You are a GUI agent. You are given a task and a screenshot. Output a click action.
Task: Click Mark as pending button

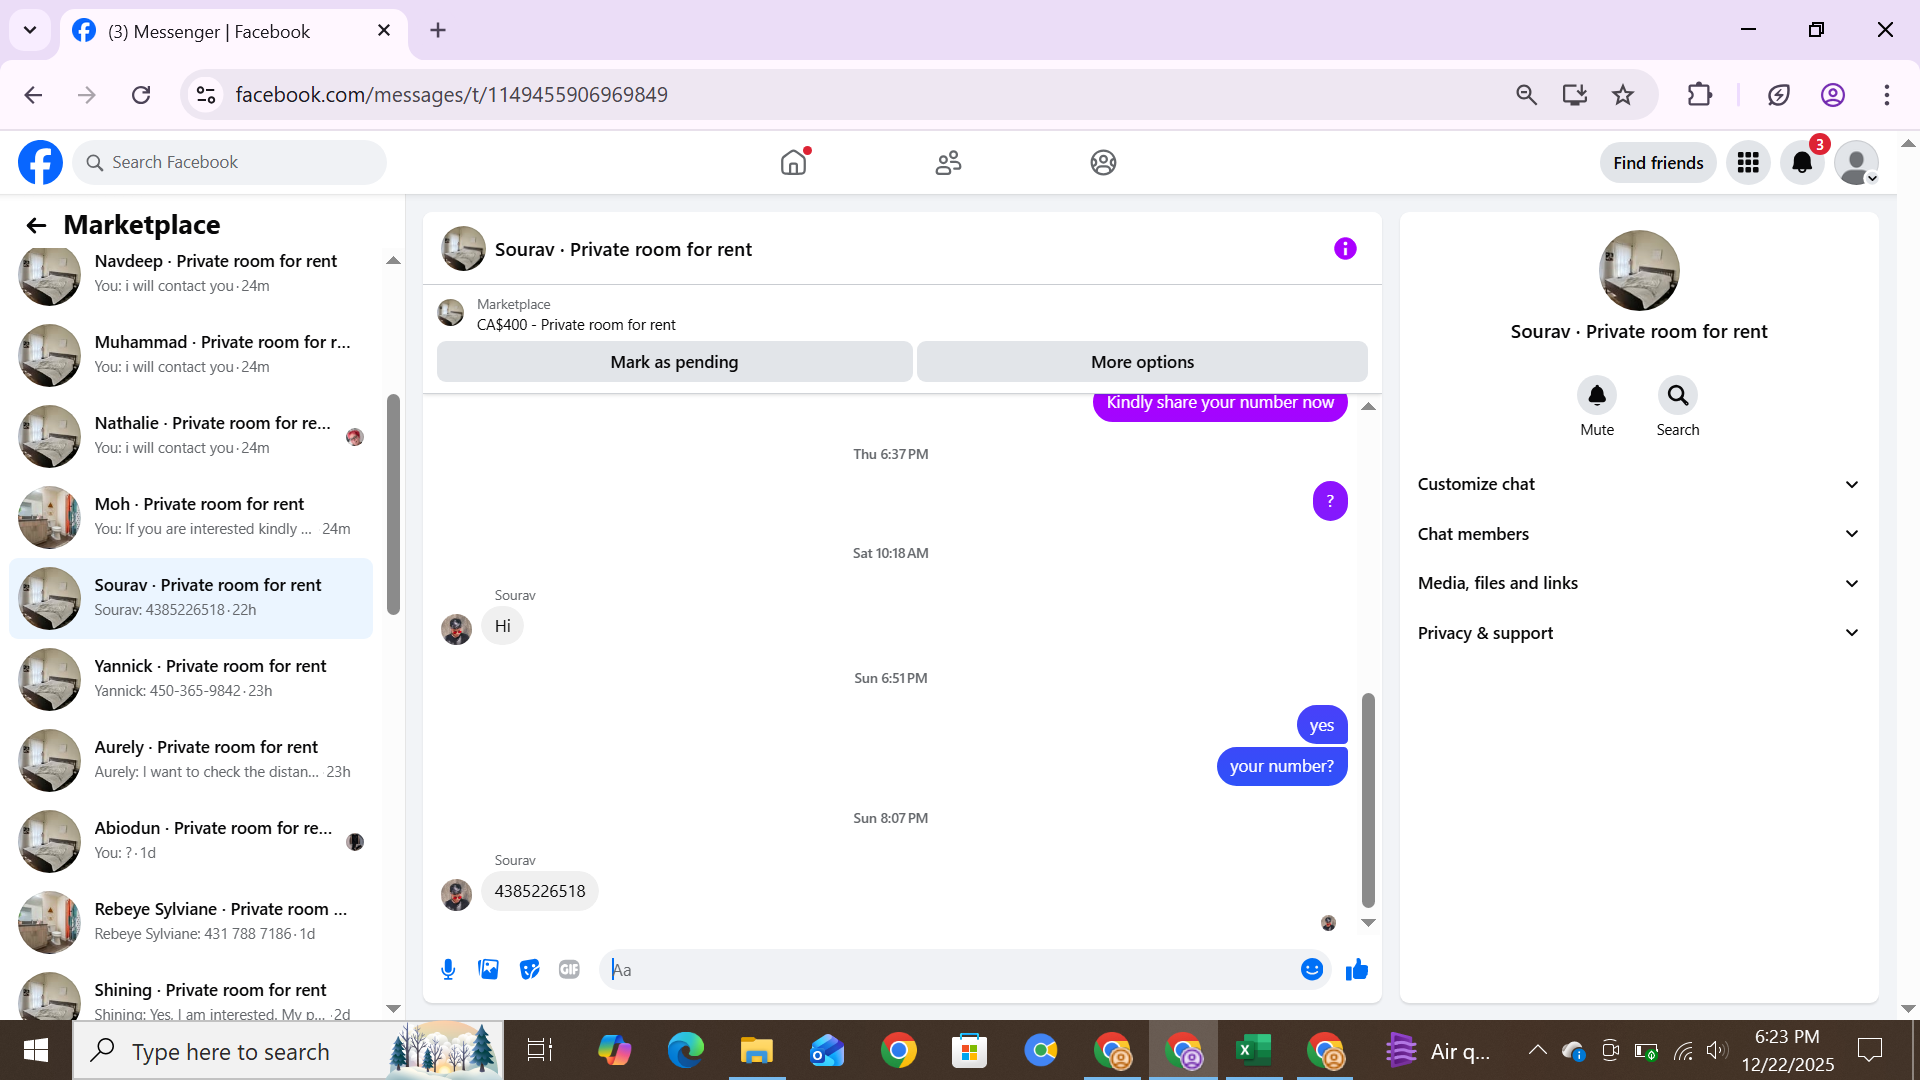(x=674, y=362)
